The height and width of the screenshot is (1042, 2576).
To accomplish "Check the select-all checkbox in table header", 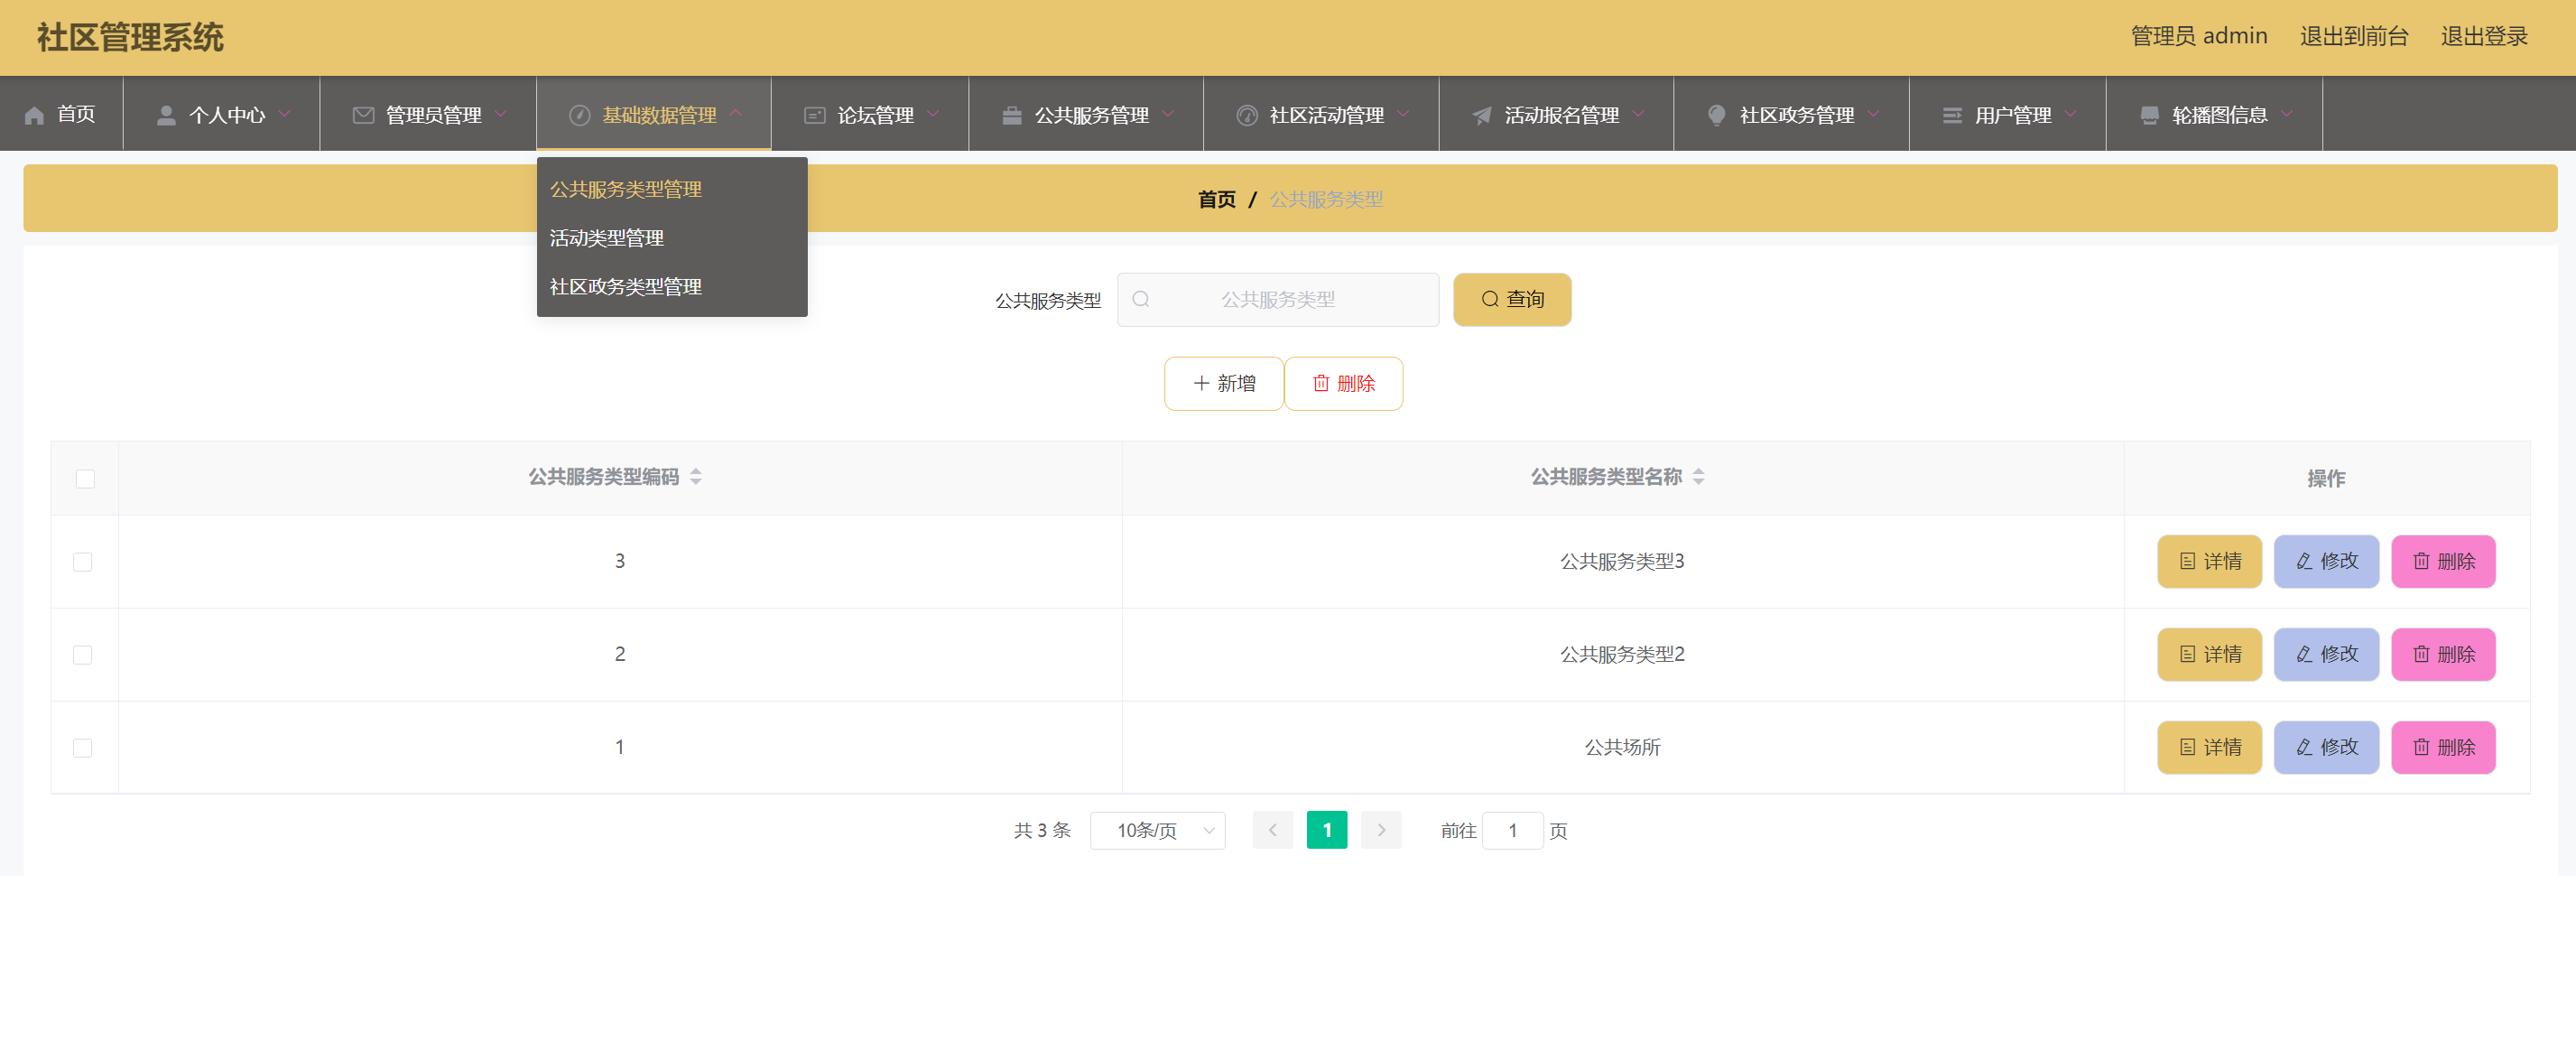I will [84, 479].
